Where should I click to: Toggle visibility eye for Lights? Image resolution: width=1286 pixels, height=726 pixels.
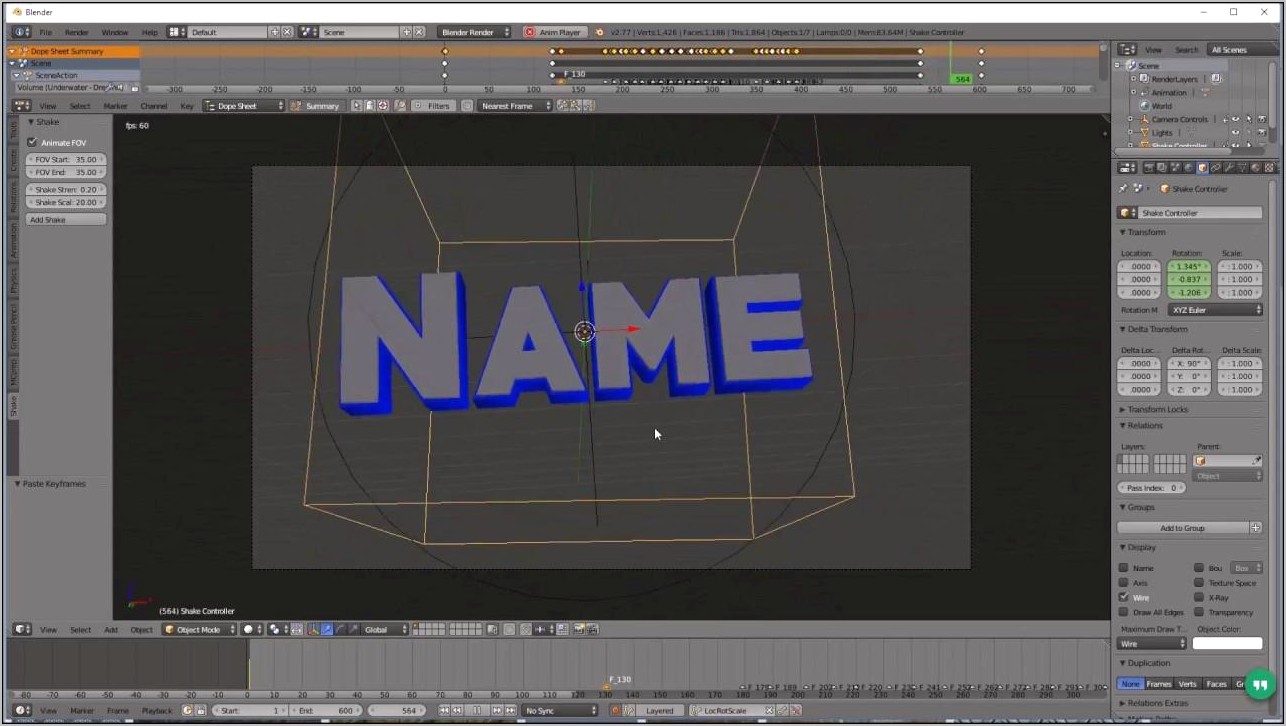point(1235,132)
